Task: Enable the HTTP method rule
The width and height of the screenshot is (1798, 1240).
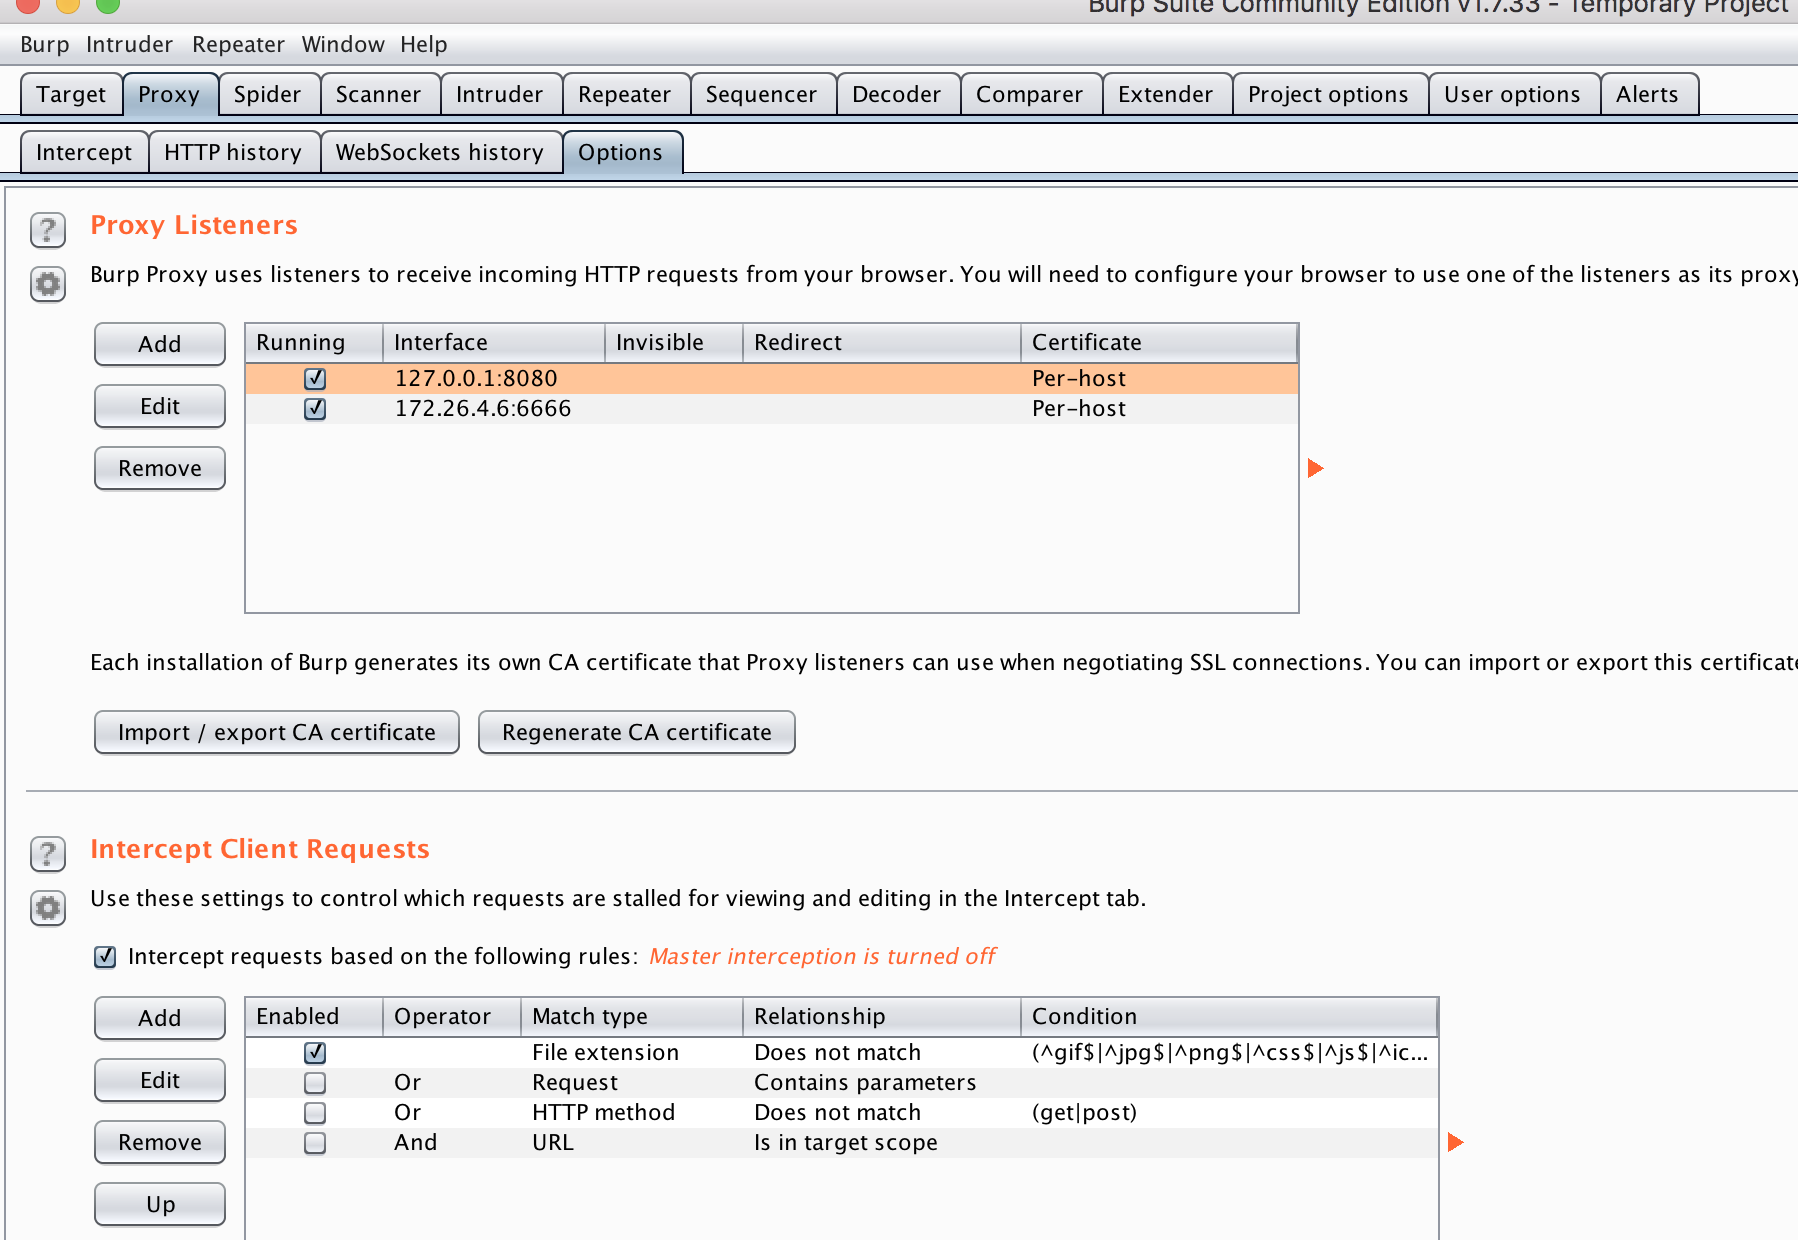Action: point(315,1113)
